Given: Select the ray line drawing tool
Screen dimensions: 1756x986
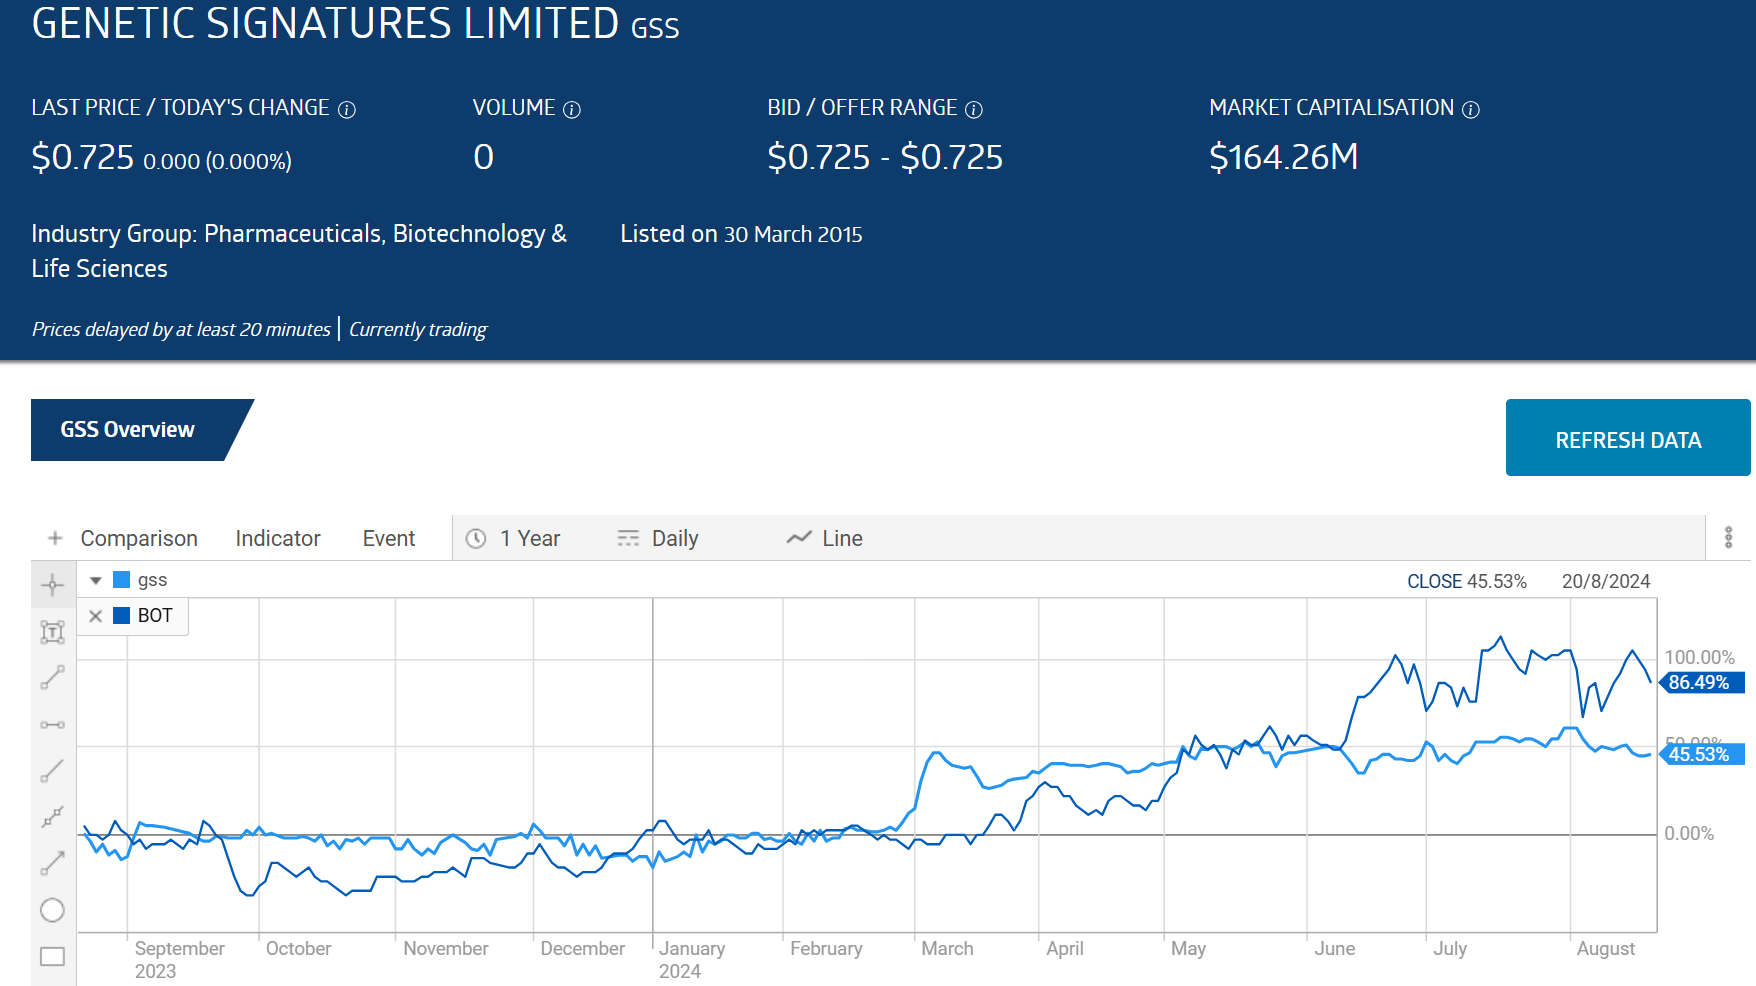Looking at the screenshot, I should [53, 770].
